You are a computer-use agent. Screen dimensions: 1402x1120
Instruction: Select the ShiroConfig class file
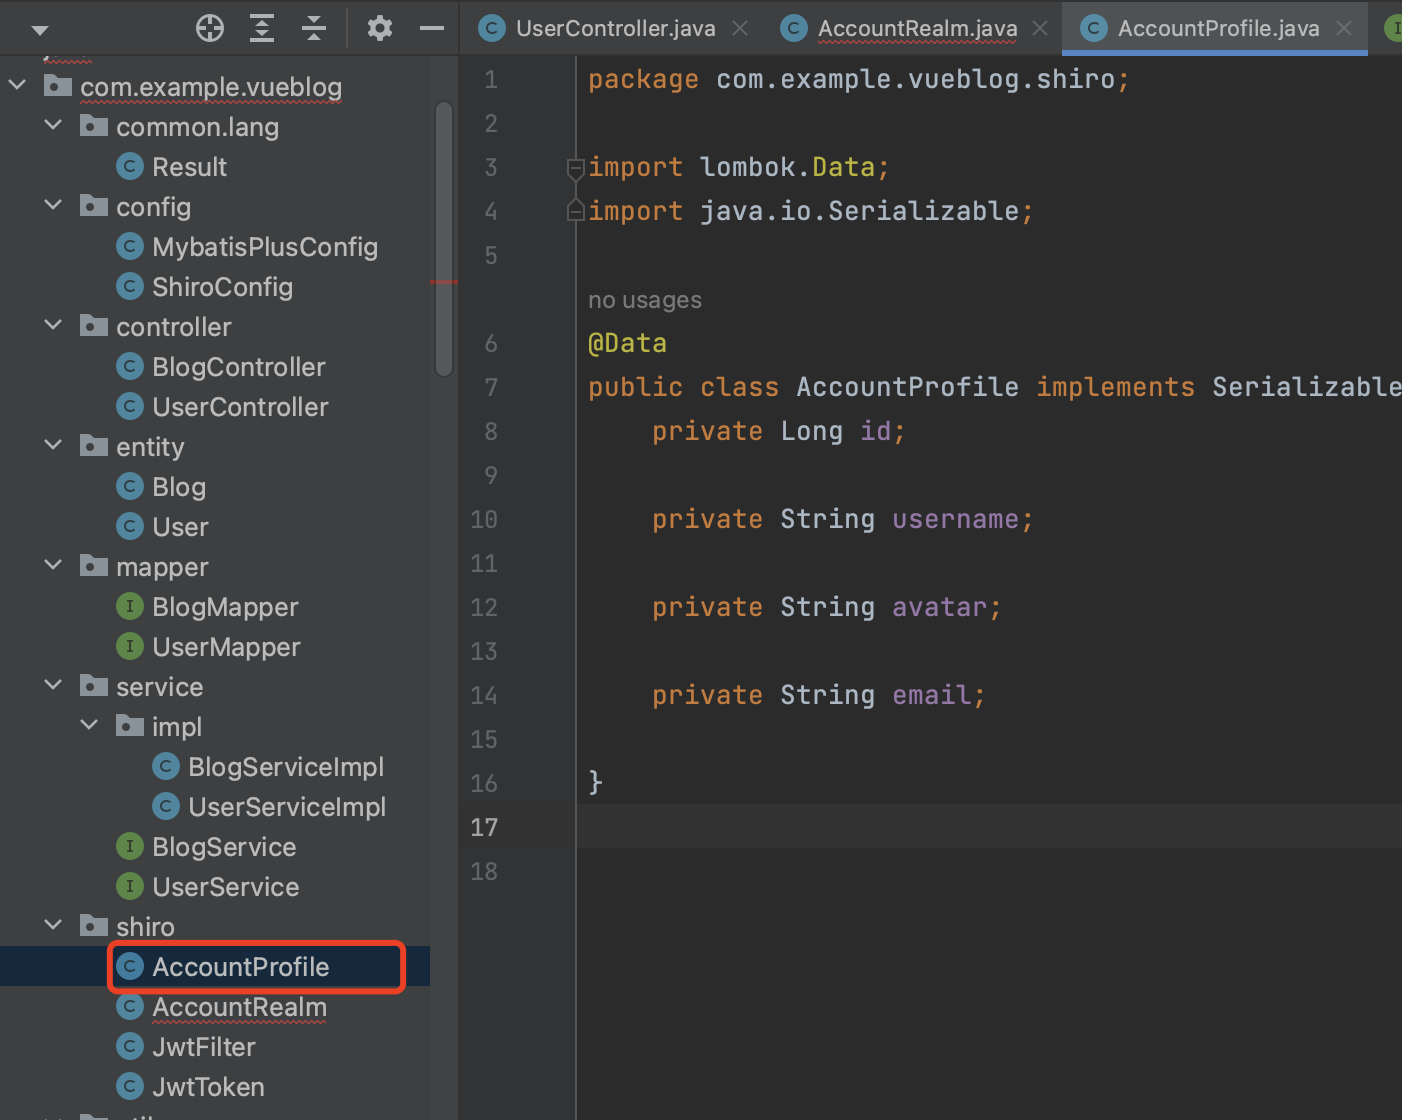[x=222, y=287]
